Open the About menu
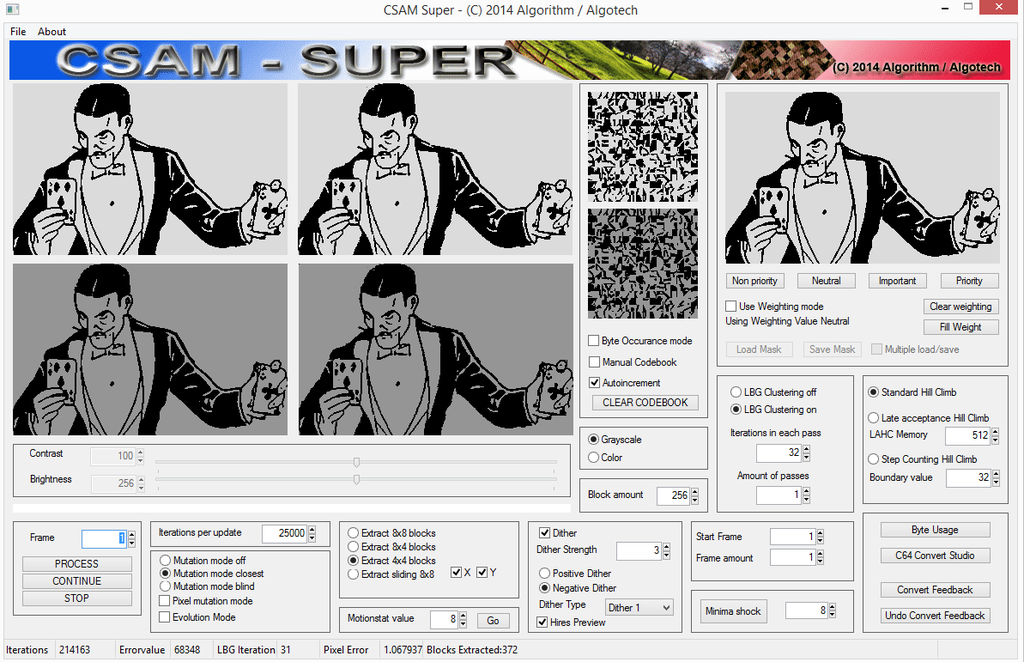The width and height of the screenshot is (1024, 662). coord(52,32)
